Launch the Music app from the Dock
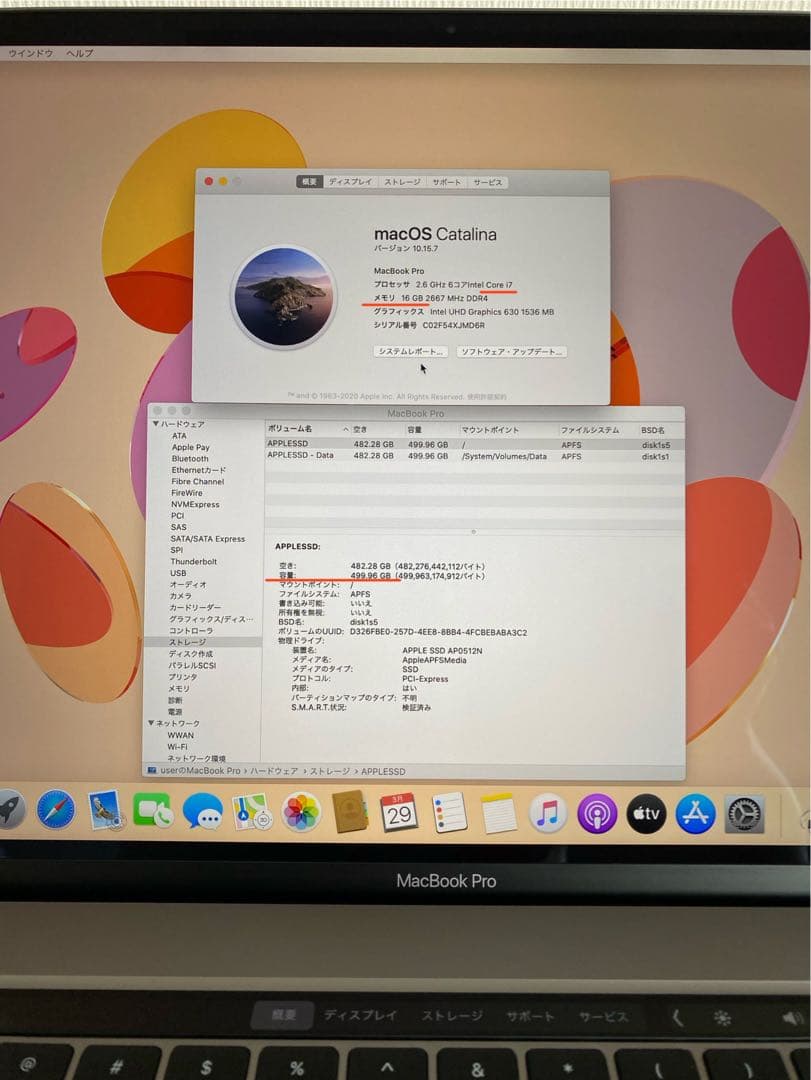This screenshot has height=1080, width=811. point(548,815)
